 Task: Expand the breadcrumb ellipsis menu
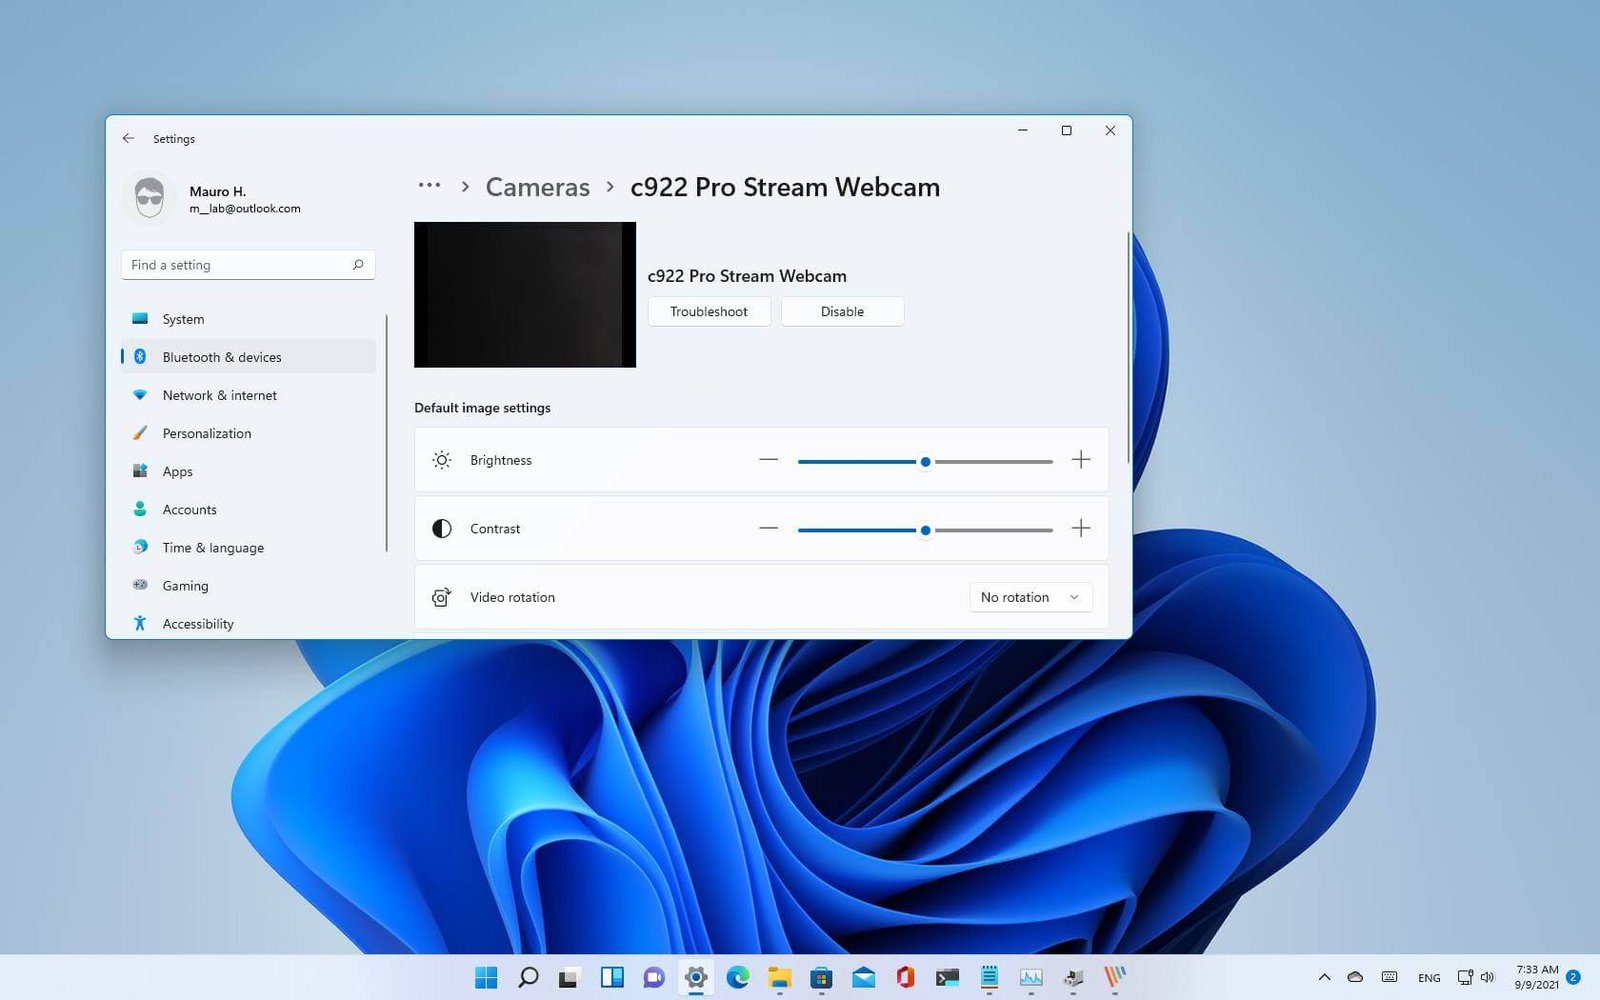tap(429, 186)
